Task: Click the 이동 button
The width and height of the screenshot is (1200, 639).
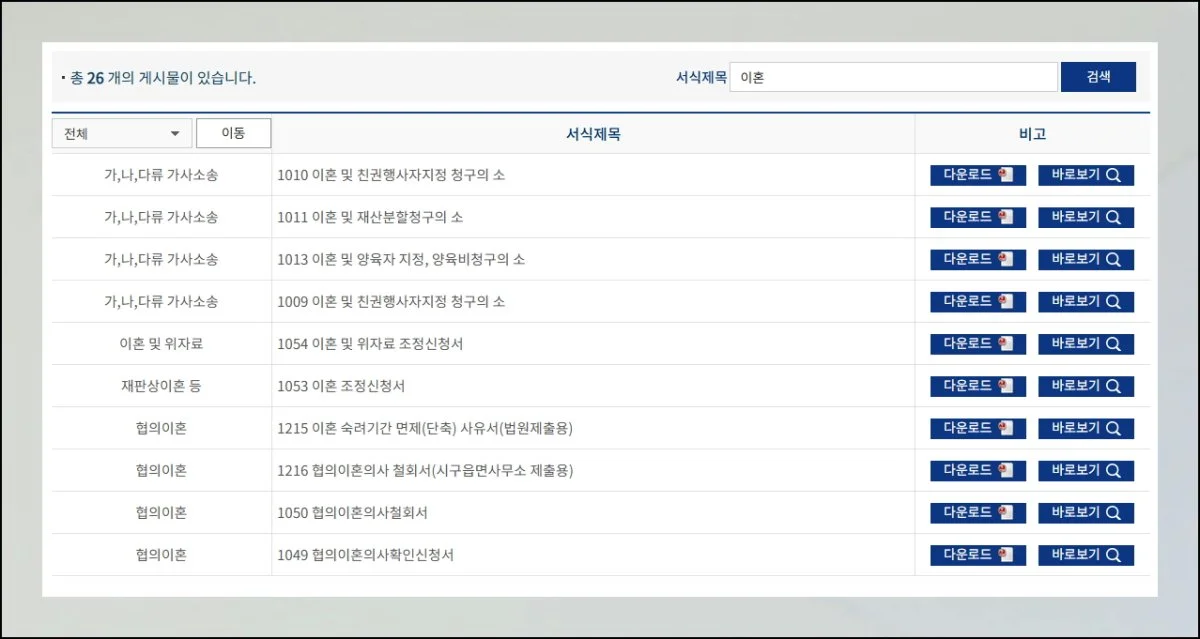Action: [x=233, y=133]
